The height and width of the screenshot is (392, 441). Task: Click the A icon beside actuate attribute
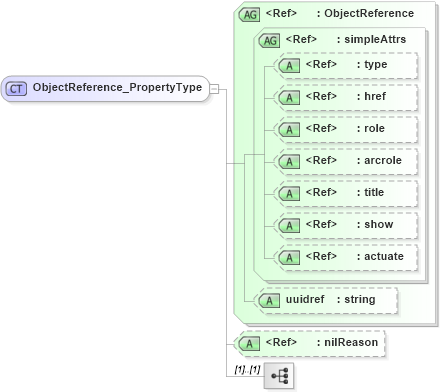pos(289,258)
